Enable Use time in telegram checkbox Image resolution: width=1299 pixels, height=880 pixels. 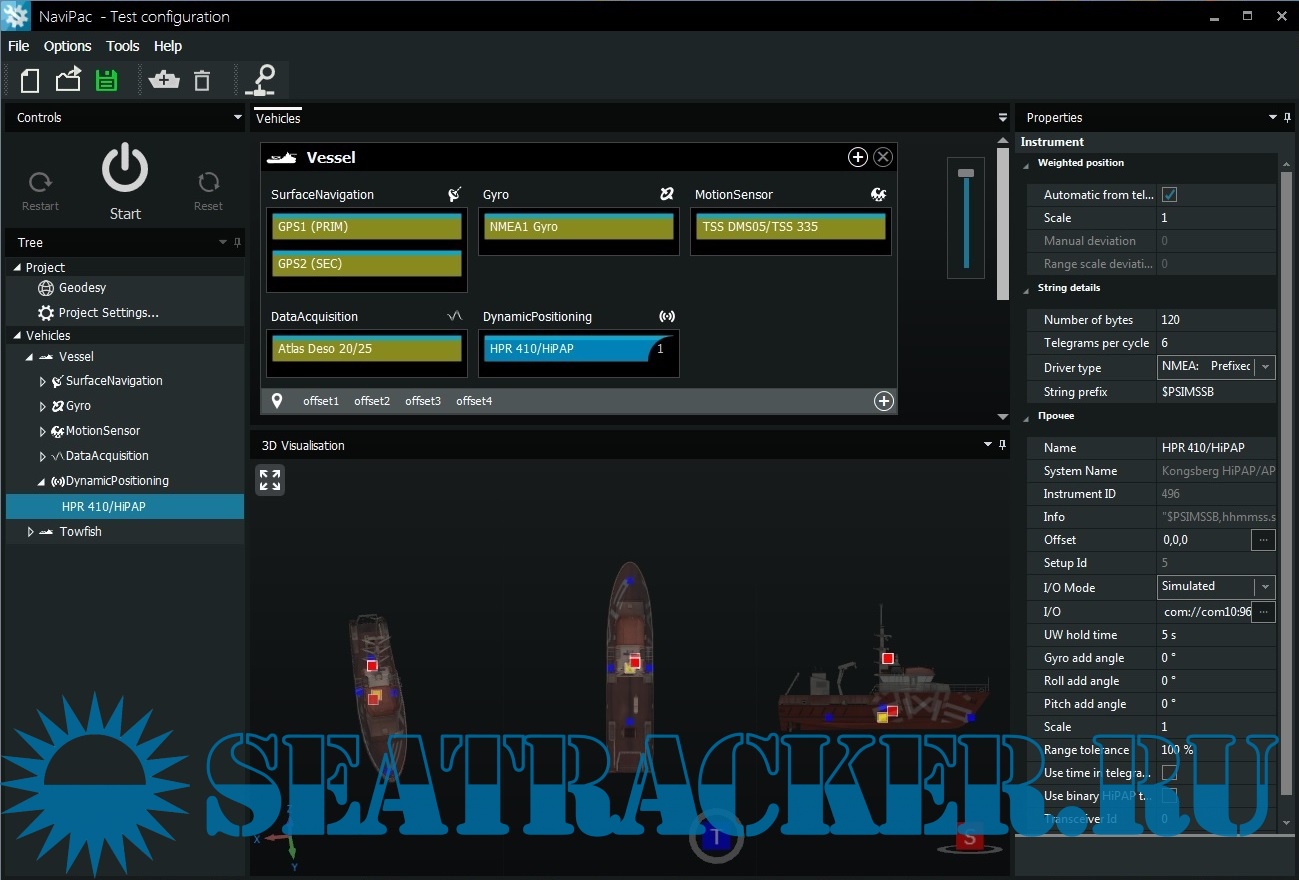[1168, 773]
